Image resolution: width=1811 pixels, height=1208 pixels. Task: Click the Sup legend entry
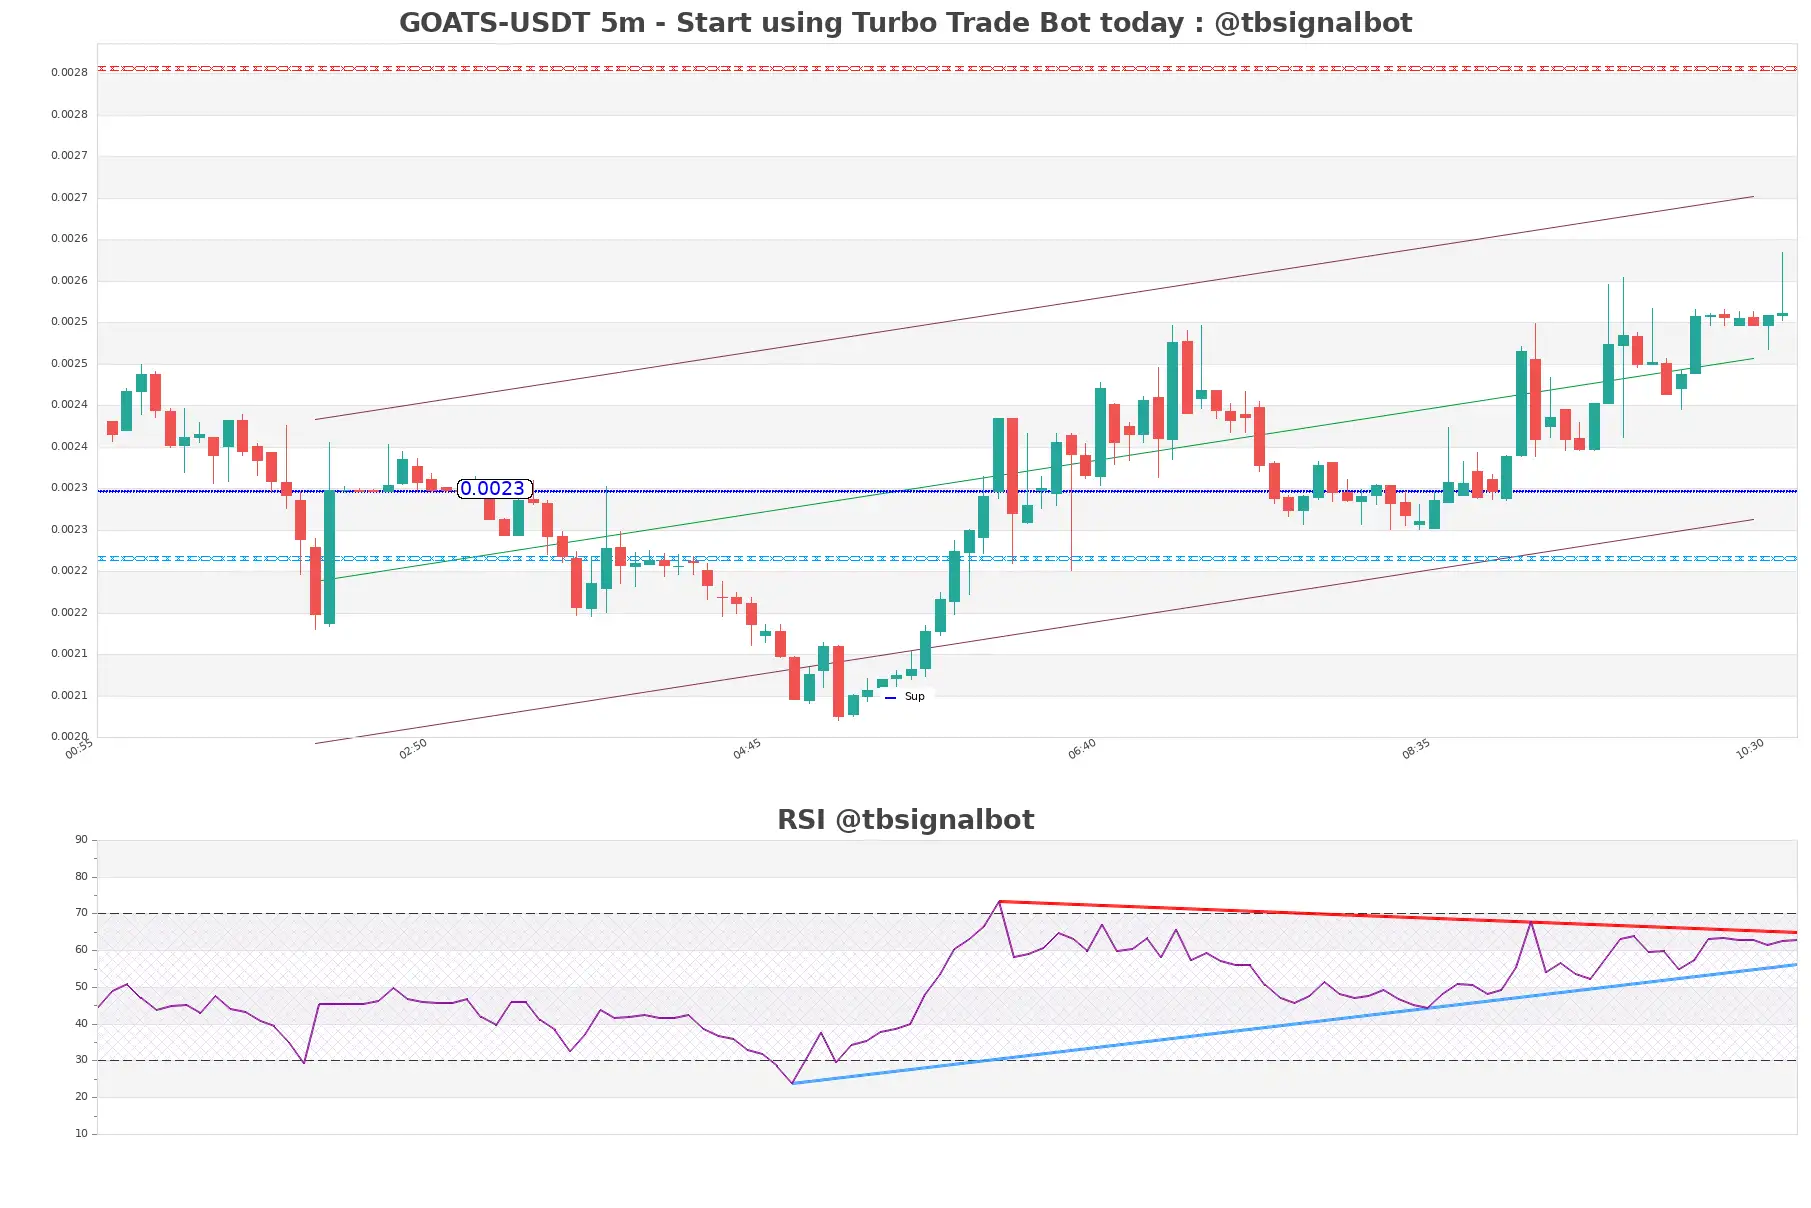click(x=905, y=696)
